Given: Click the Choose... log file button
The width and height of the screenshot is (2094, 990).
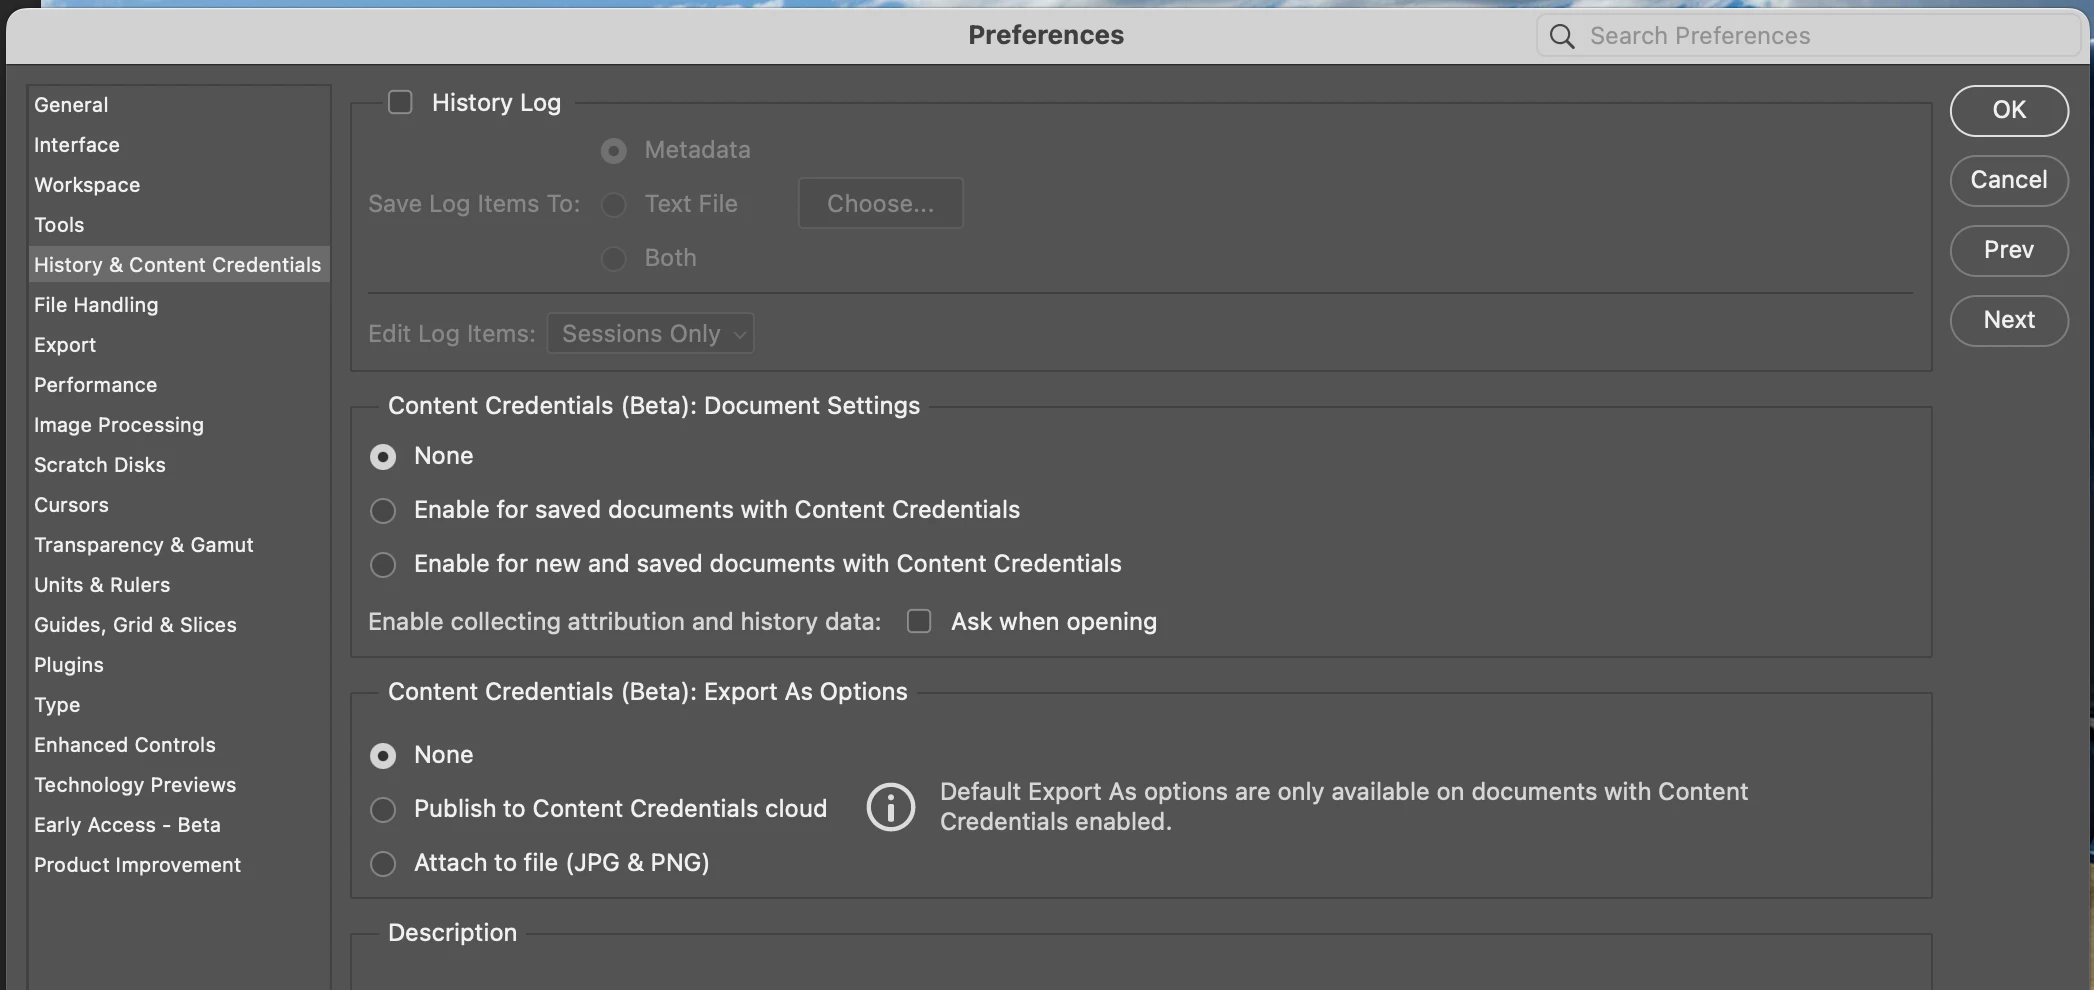Looking at the screenshot, I should click(881, 203).
